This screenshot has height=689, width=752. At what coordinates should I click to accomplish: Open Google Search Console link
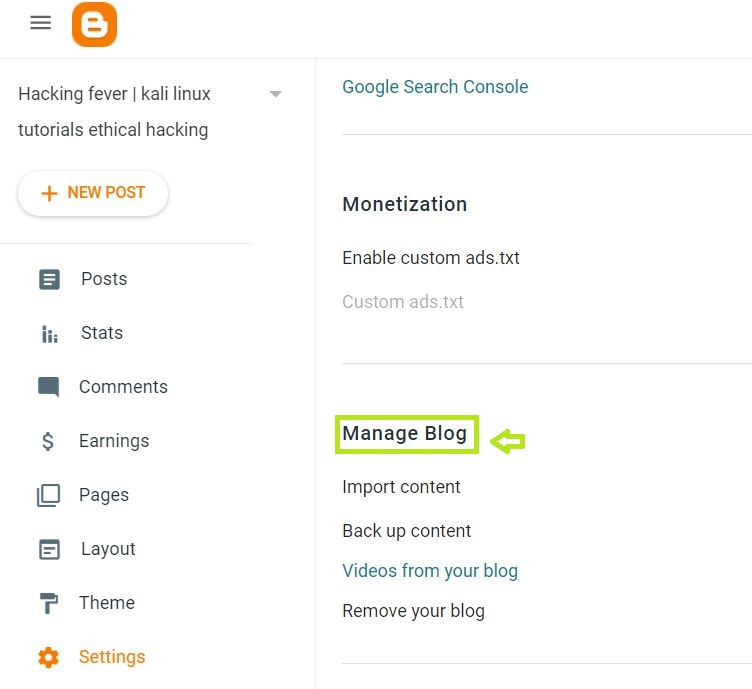coord(435,87)
